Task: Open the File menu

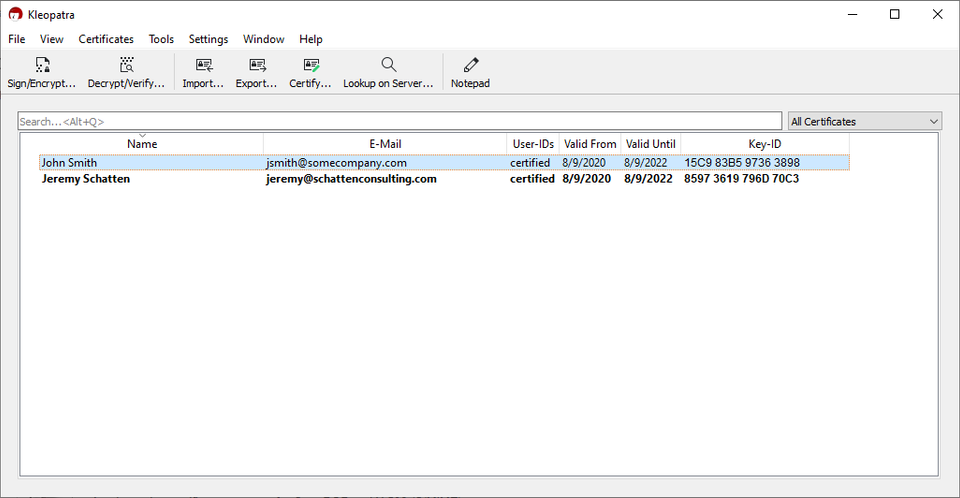Action: pos(17,39)
